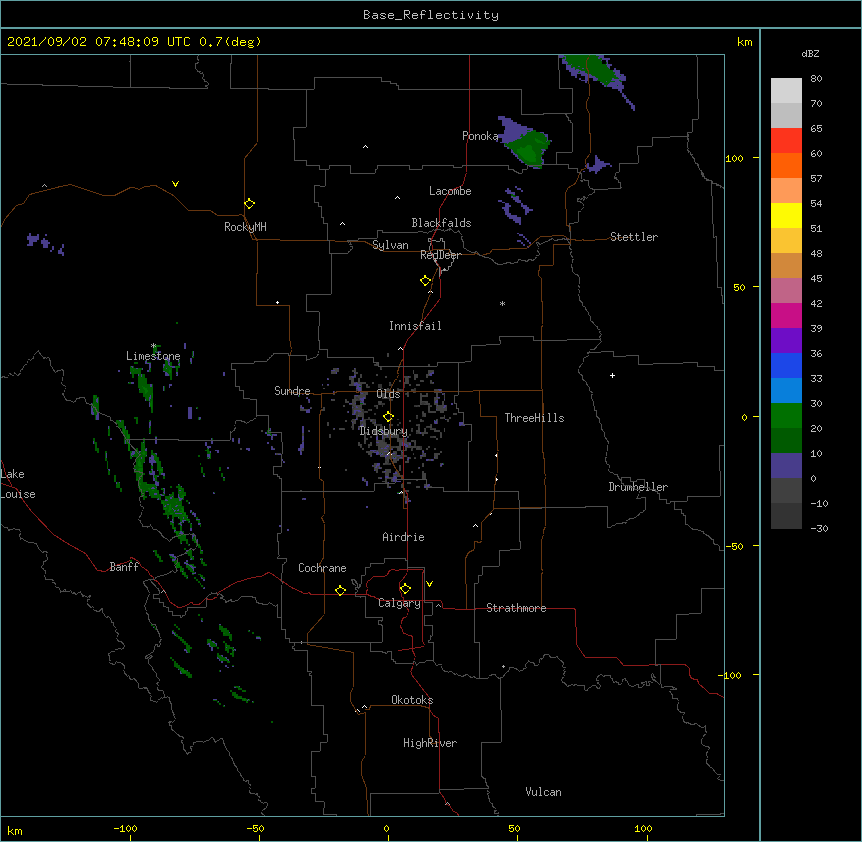This screenshot has height=842, width=862.
Task: Click the dBZ legend heading
Action: coord(810,53)
